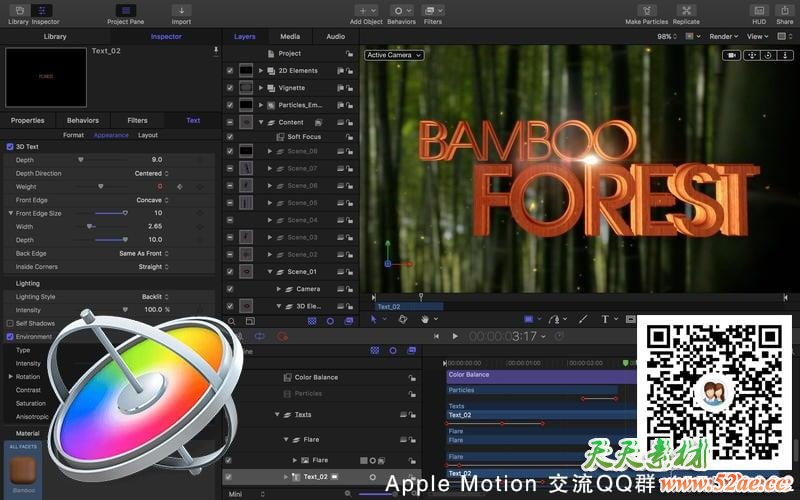Click the Replicate icon
The width and height of the screenshot is (800, 500).
(x=686, y=10)
